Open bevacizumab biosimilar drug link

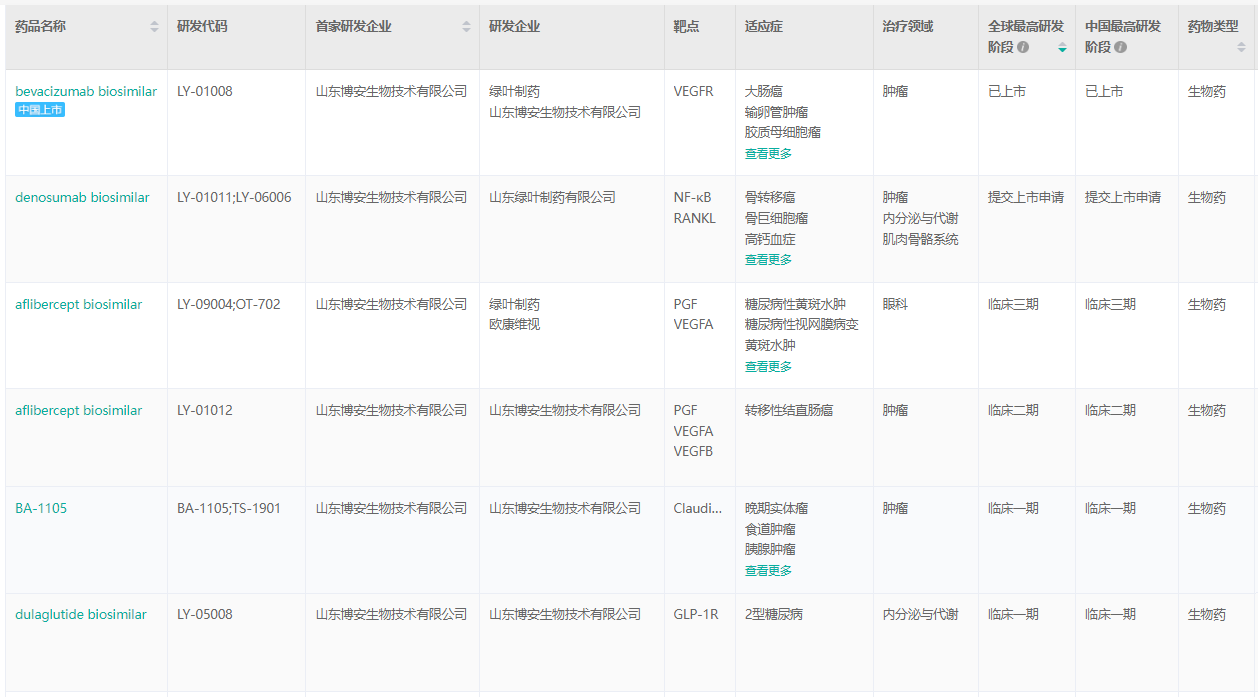86,91
